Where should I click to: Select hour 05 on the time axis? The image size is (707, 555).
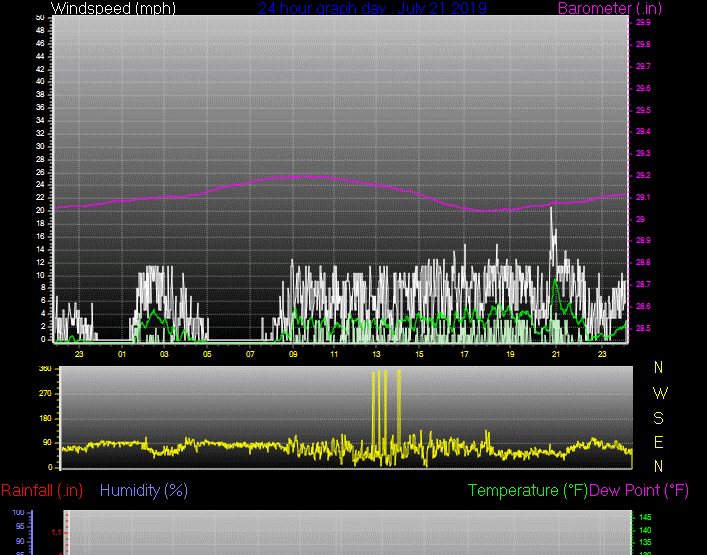pos(207,354)
